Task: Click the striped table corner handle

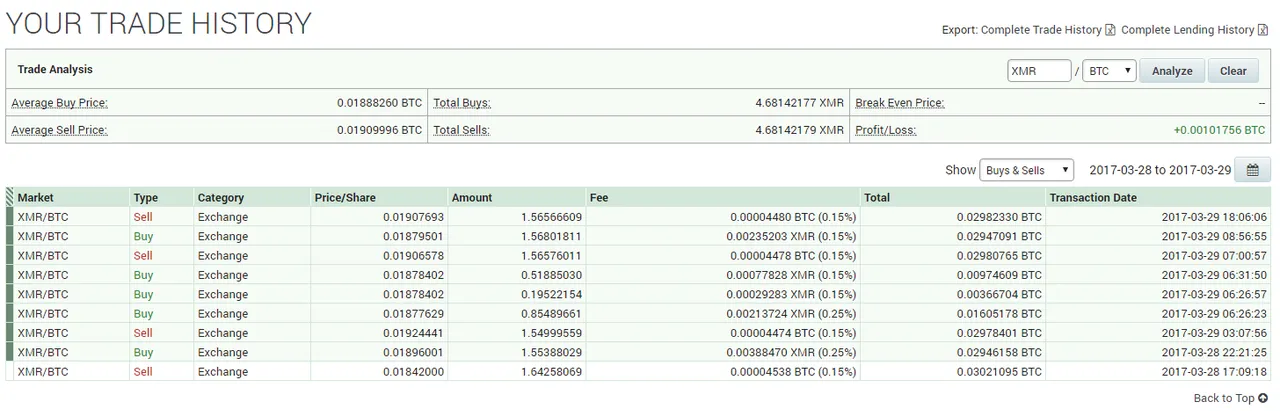Action: [x=10, y=197]
